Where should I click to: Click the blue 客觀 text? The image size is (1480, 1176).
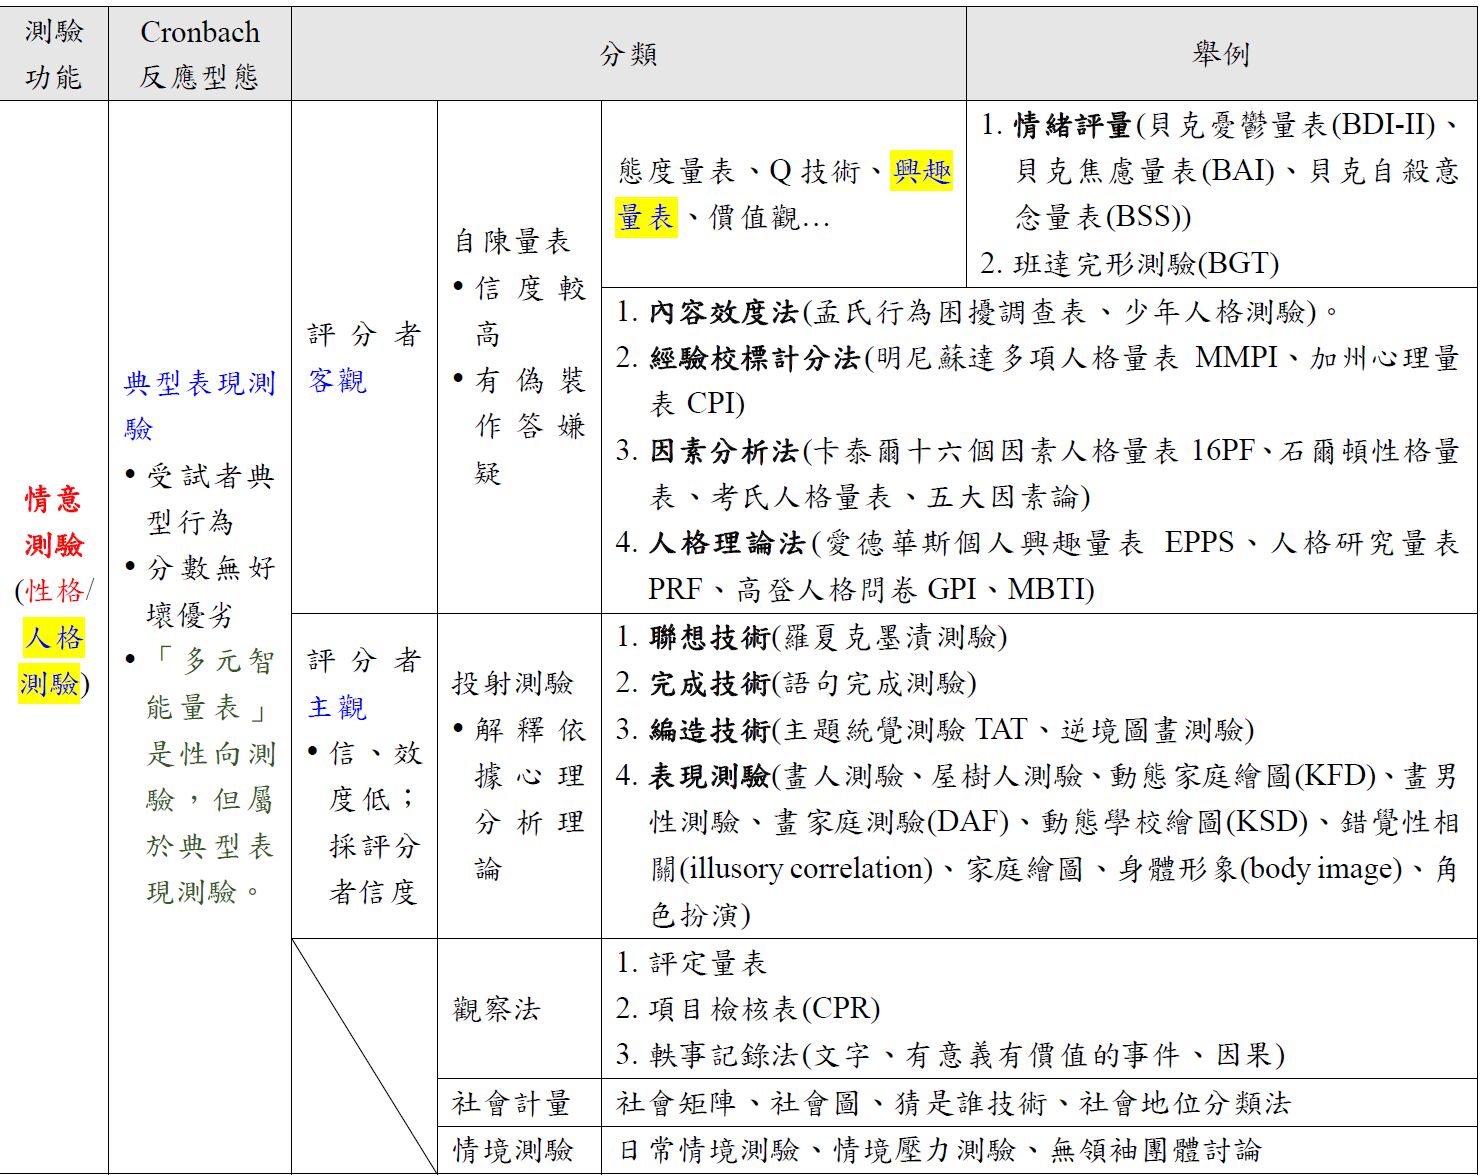click(337, 381)
